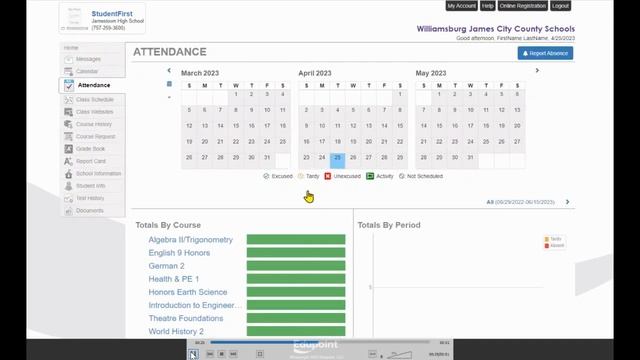Adjust the video player volume slider
This screenshot has height=360, width=640.
399,355
